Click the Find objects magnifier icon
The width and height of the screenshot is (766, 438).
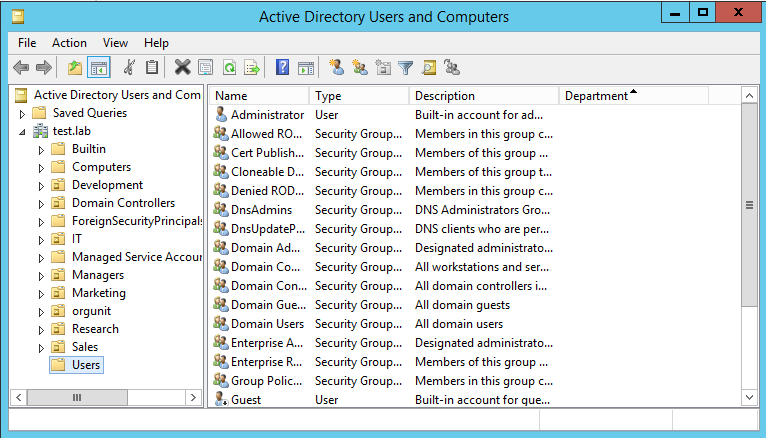click(429, 67)
